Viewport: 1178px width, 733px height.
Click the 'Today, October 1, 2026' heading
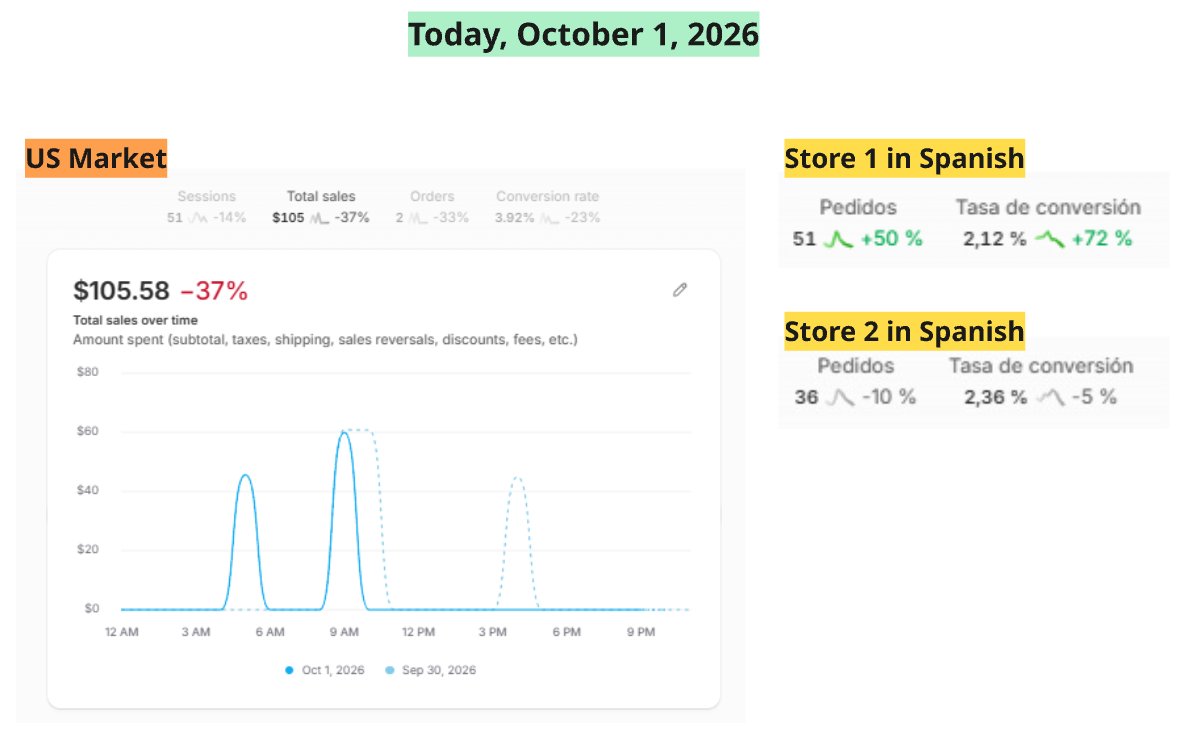[584, 35]
